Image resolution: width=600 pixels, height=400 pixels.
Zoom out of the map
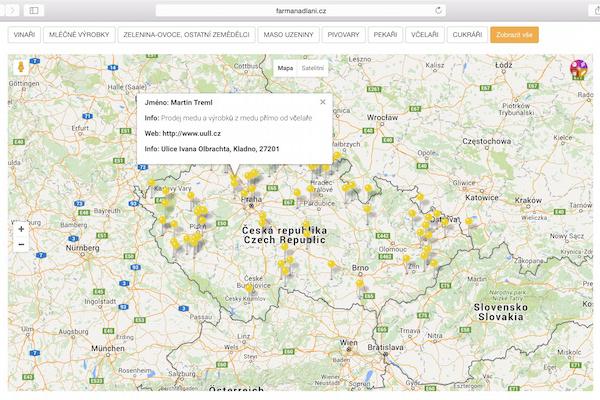(x=21, y=244)
